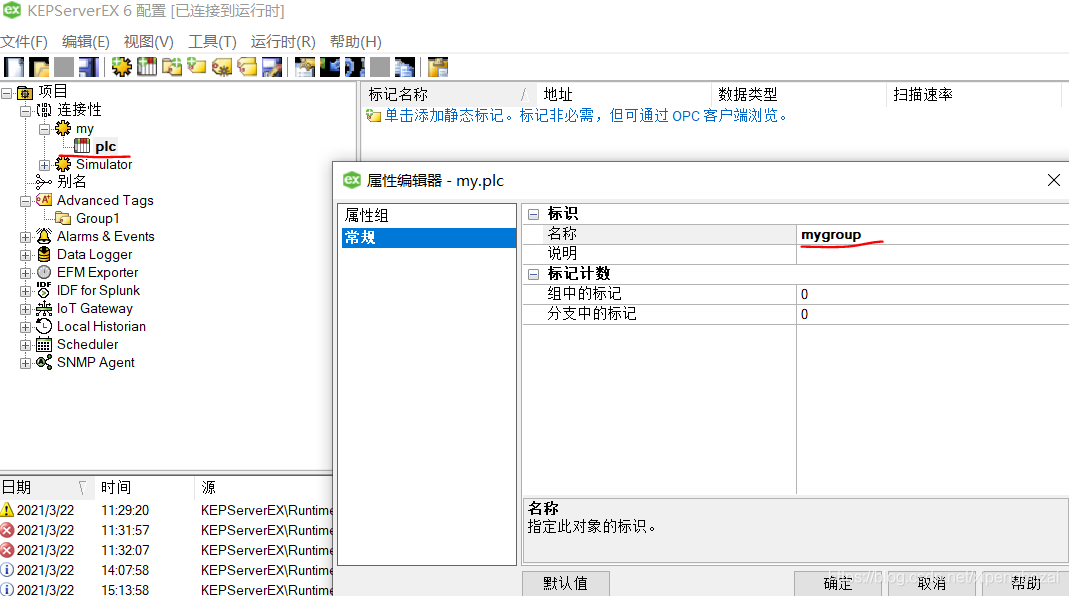Open the 工具(T) menu
The height and width of the screenshot is (596, 1069).
point(213,42)
